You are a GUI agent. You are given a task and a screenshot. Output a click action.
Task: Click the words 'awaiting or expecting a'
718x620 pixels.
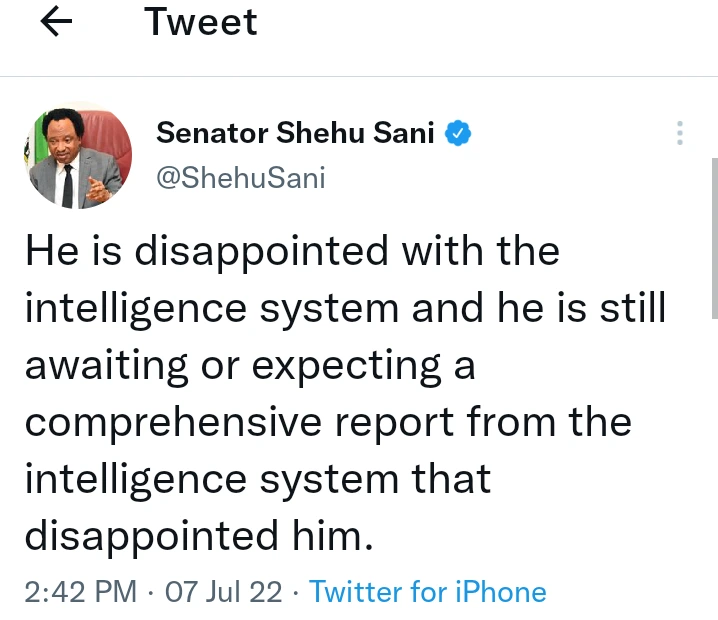tap(249, 366)
